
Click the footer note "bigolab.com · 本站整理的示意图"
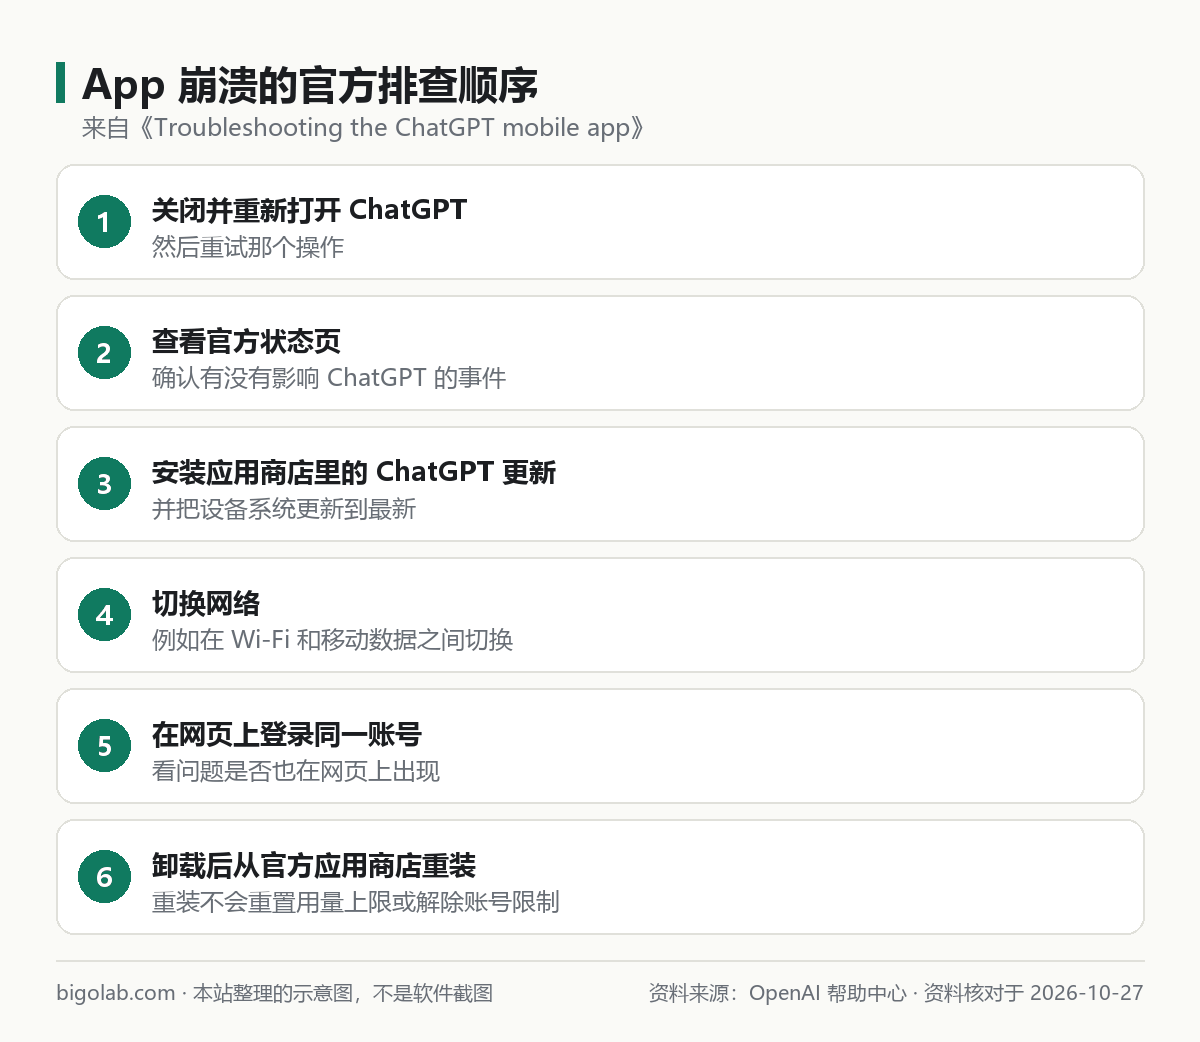click(x=274, y=993)
